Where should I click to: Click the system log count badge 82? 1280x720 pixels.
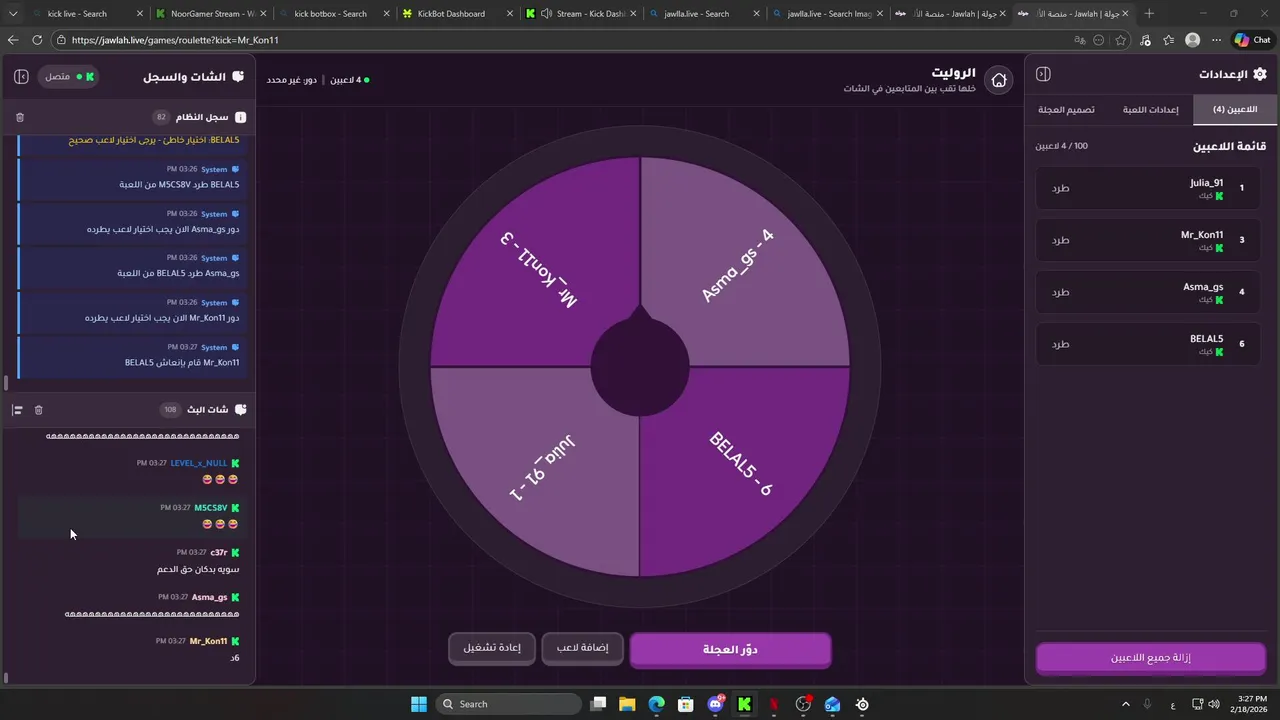tap(161, 117)
